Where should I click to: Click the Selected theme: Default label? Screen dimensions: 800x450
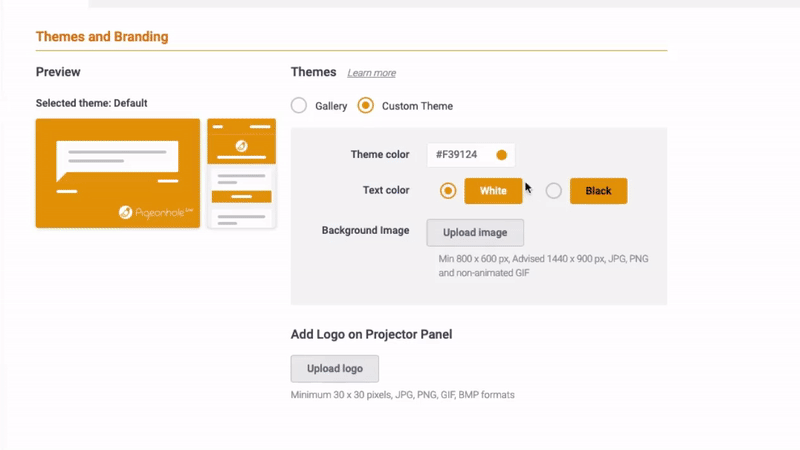91,103
